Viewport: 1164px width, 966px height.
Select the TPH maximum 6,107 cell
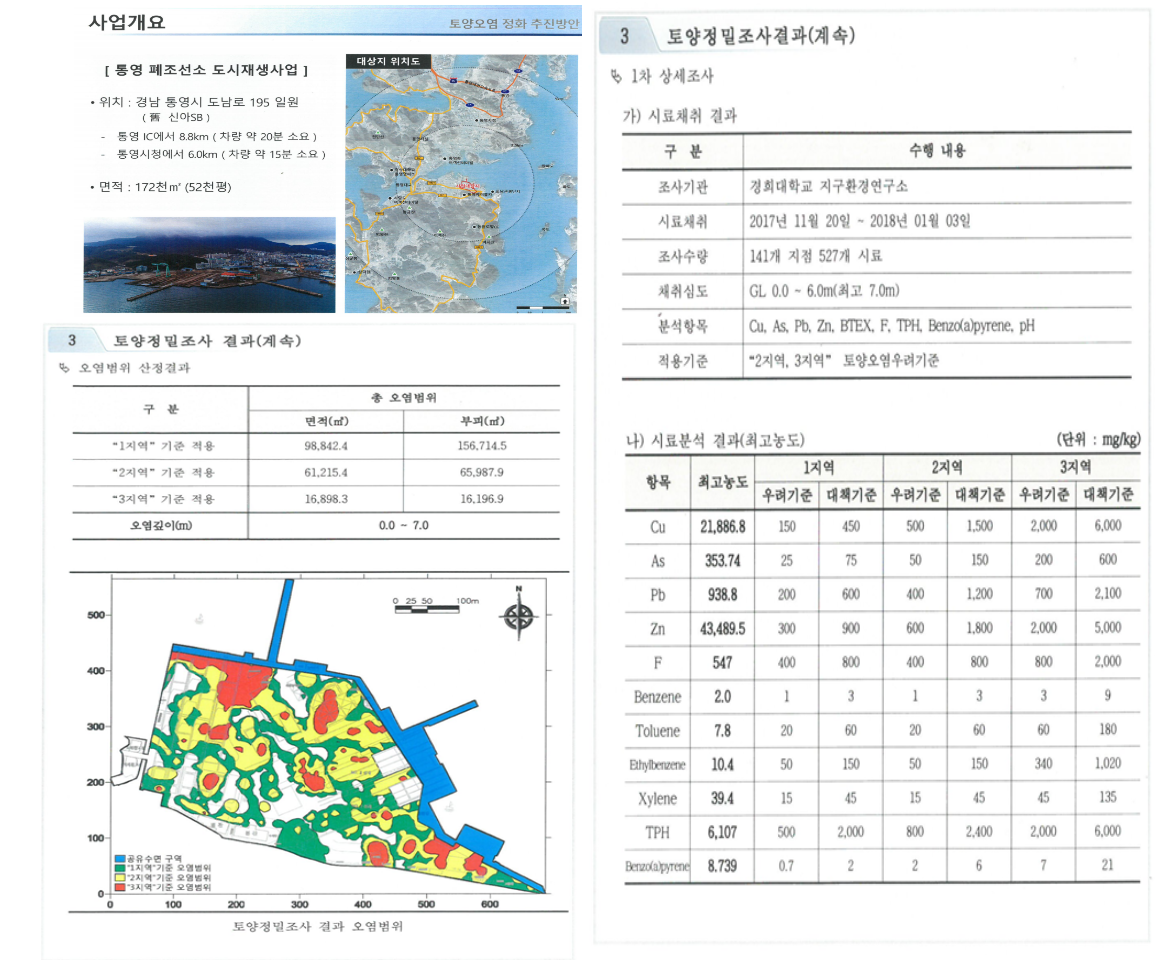pos(723,833)
